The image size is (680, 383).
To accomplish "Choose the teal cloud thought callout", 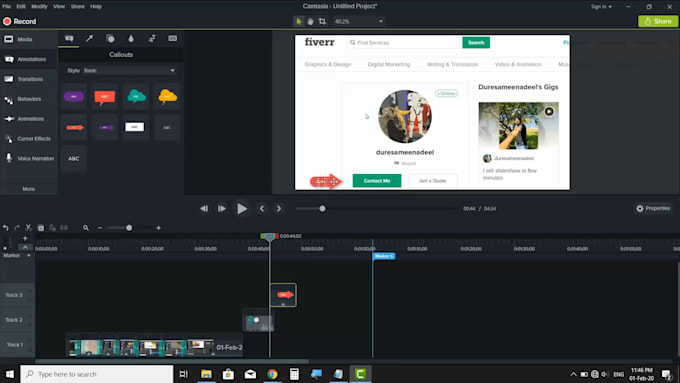I will (136, 96).
